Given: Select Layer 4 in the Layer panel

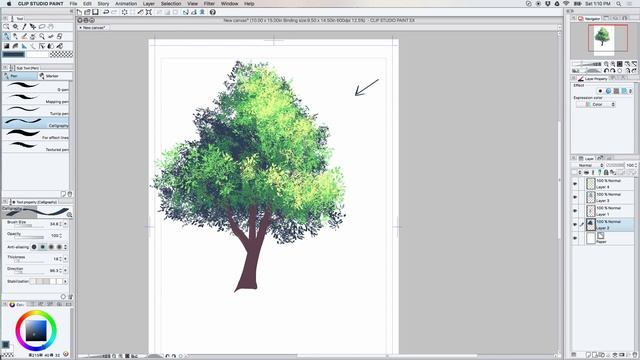Looking at the screenshot, I should click(x=609, y=184).
